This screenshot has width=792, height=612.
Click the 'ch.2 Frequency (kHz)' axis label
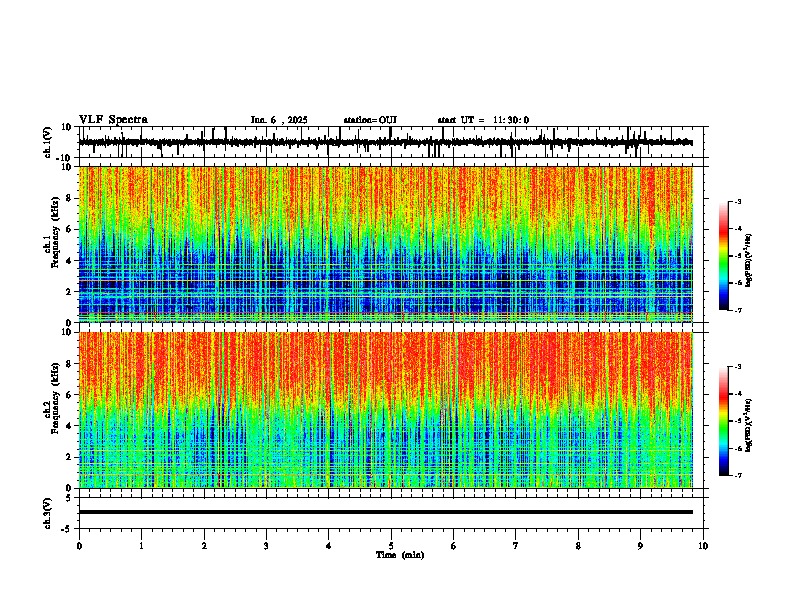(x=52, y=398)
